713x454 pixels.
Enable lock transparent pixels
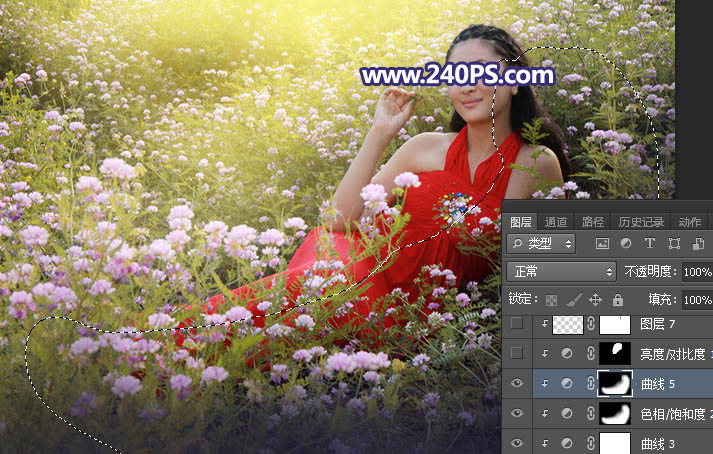click(x=550, y=299)
